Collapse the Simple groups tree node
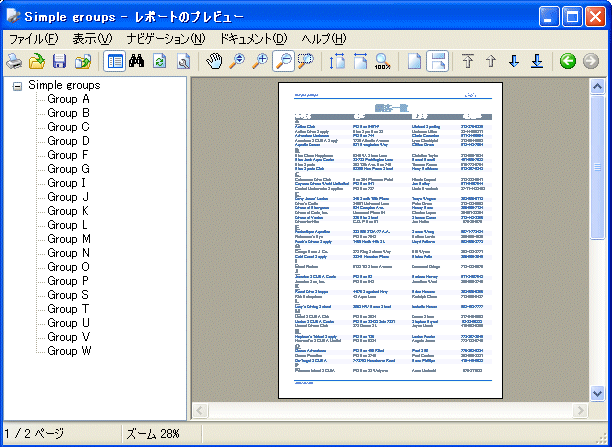Image resolution: width=612 pixels, height=447 pixels. pos(17,86)
